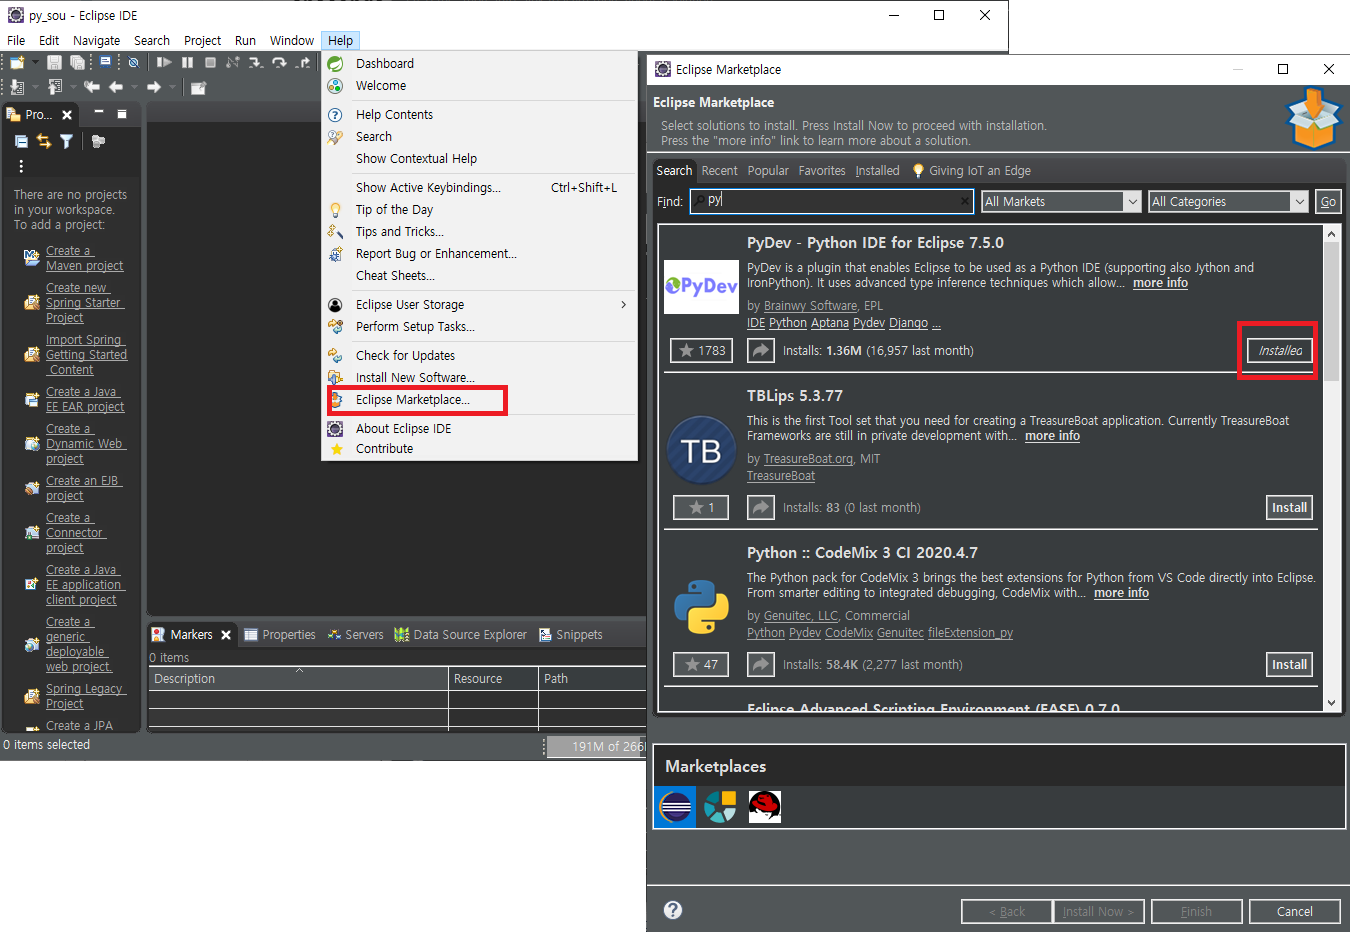
Task: Close the Project Explorer tab
Action: [x=67, y=115]
